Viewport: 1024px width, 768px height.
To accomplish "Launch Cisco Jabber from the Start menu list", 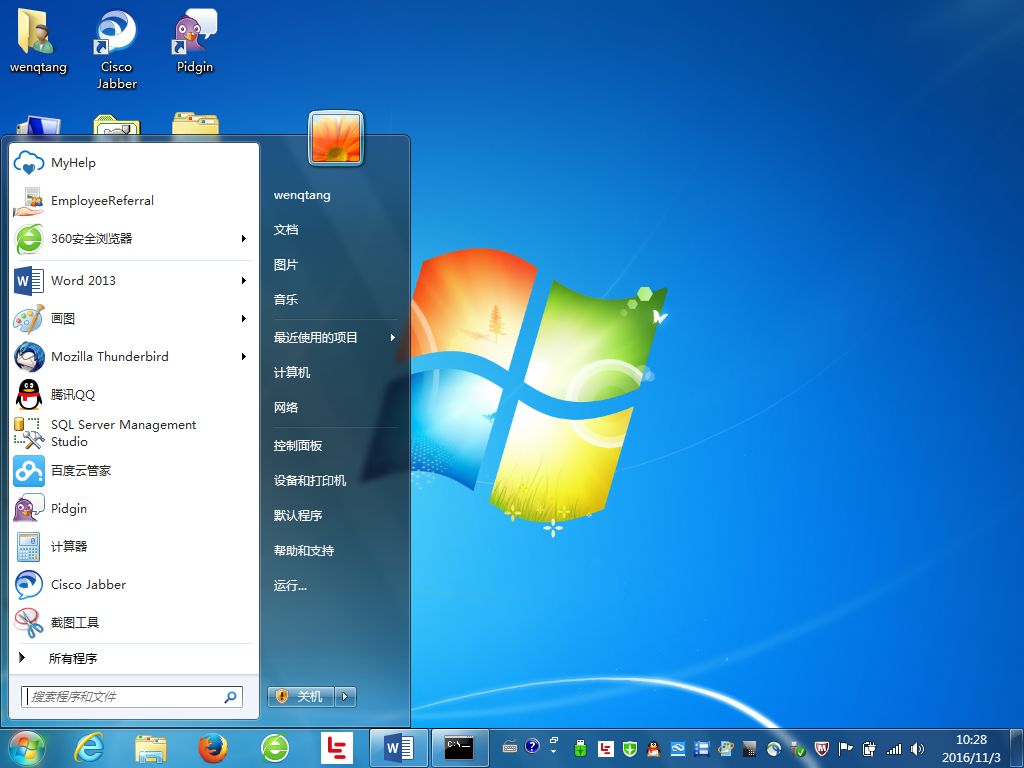I will pyautogui.click(x=133, y=584).
